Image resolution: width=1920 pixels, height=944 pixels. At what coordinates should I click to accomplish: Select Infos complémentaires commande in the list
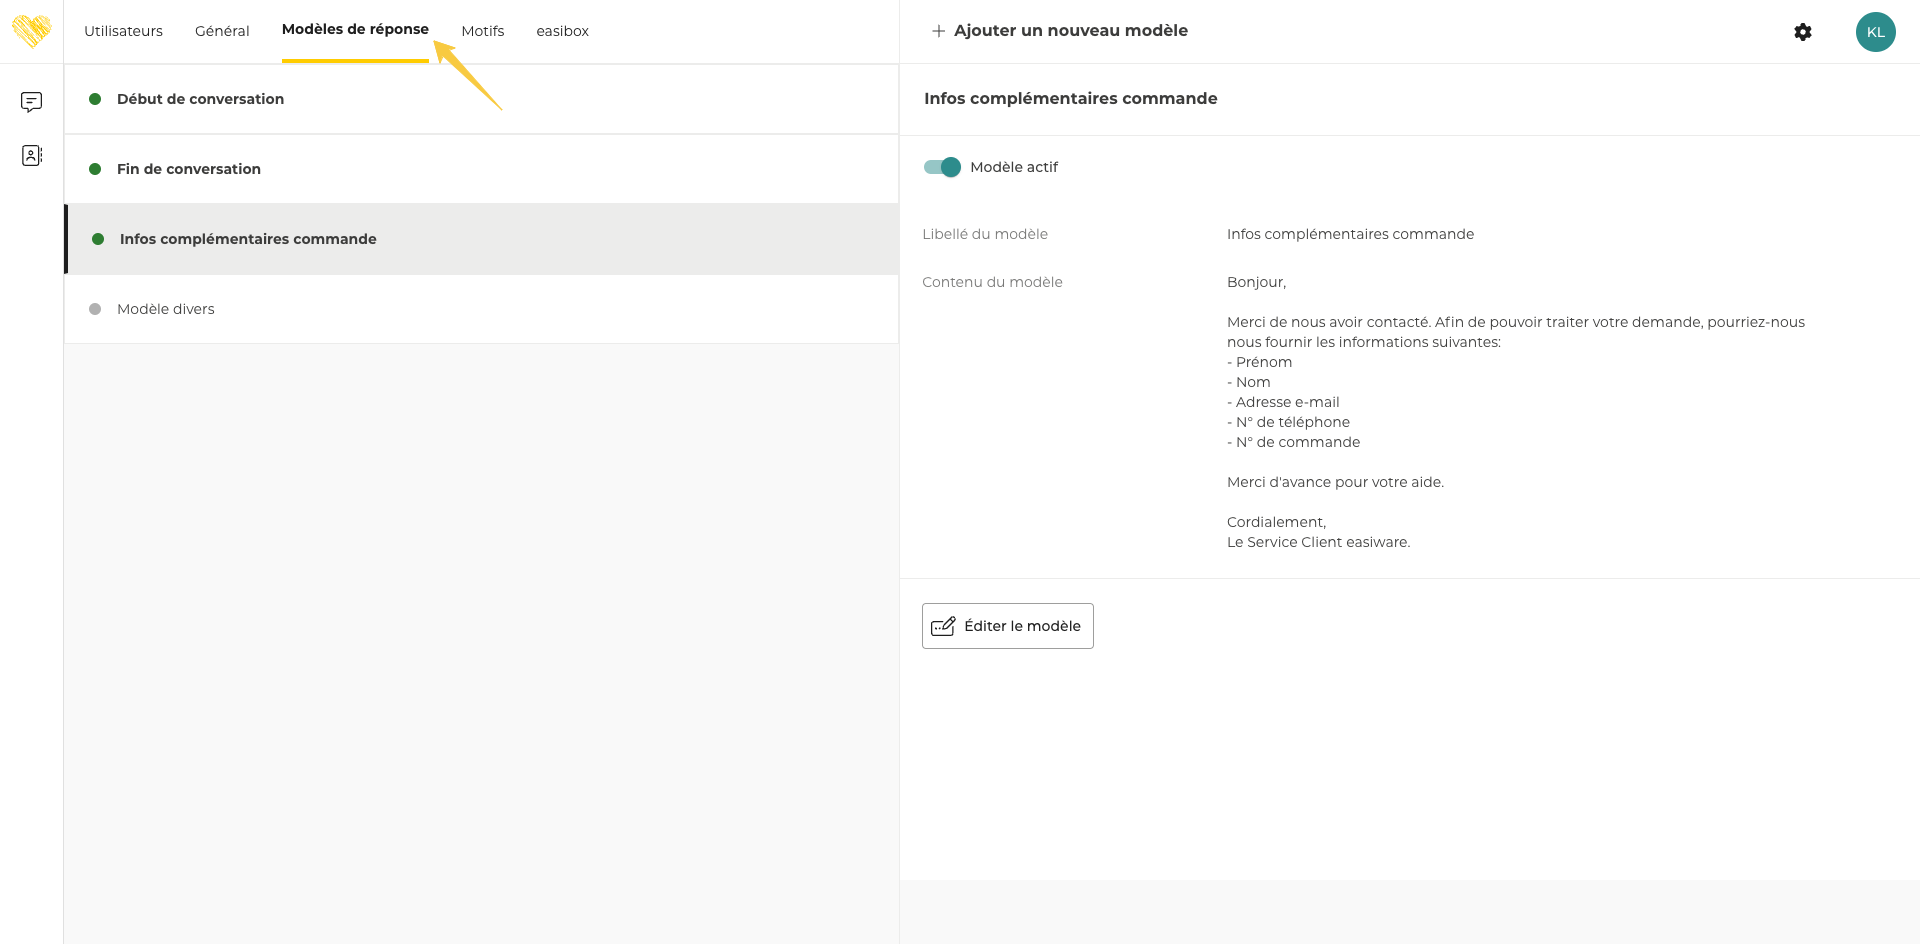point(248,239)
